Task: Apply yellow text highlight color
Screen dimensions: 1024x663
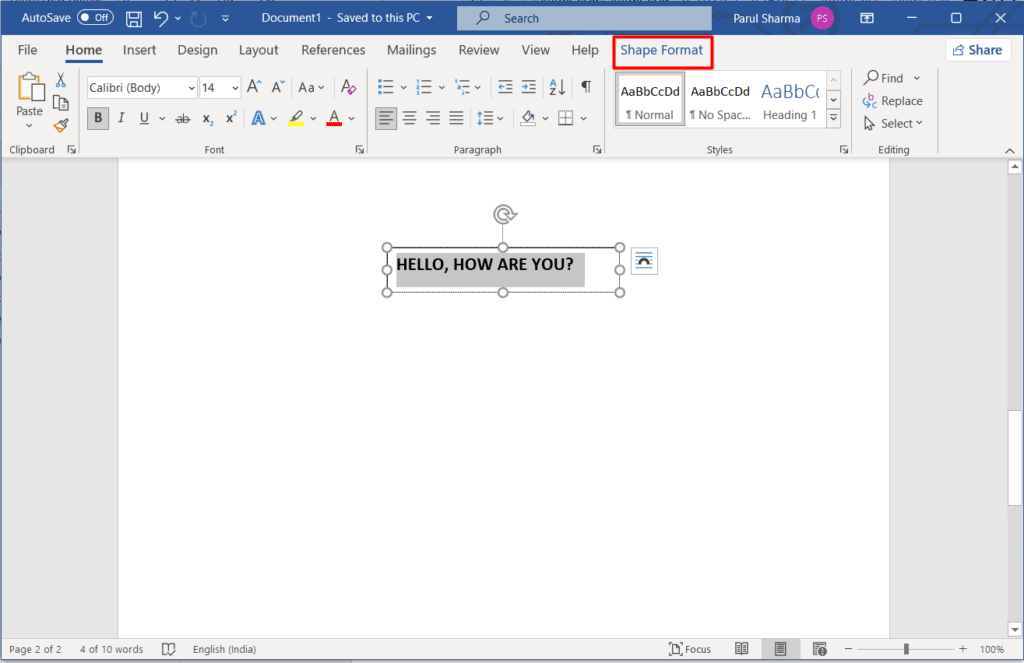Action: tap(296, 118)
